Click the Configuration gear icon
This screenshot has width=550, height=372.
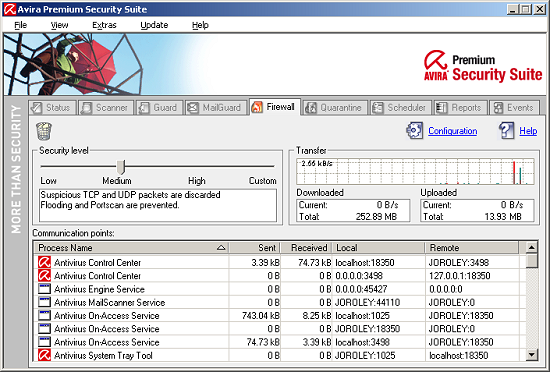tap(414, 130)
